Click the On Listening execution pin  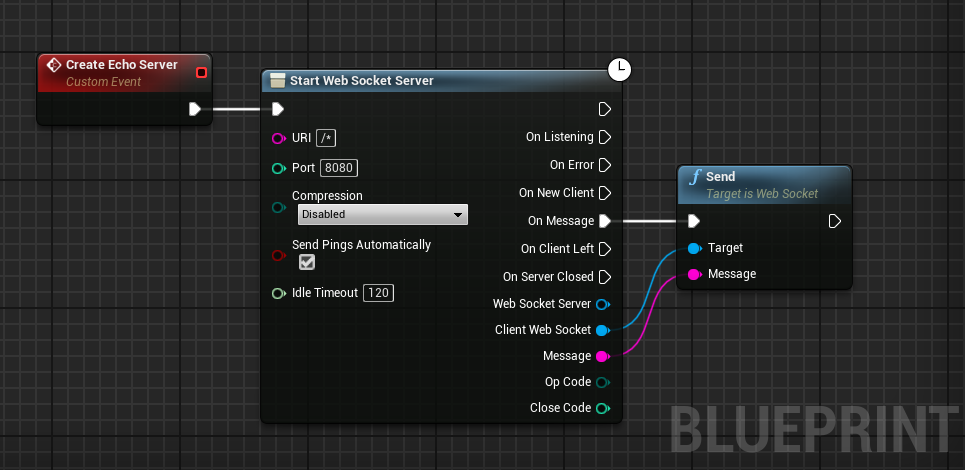point(605,137)
